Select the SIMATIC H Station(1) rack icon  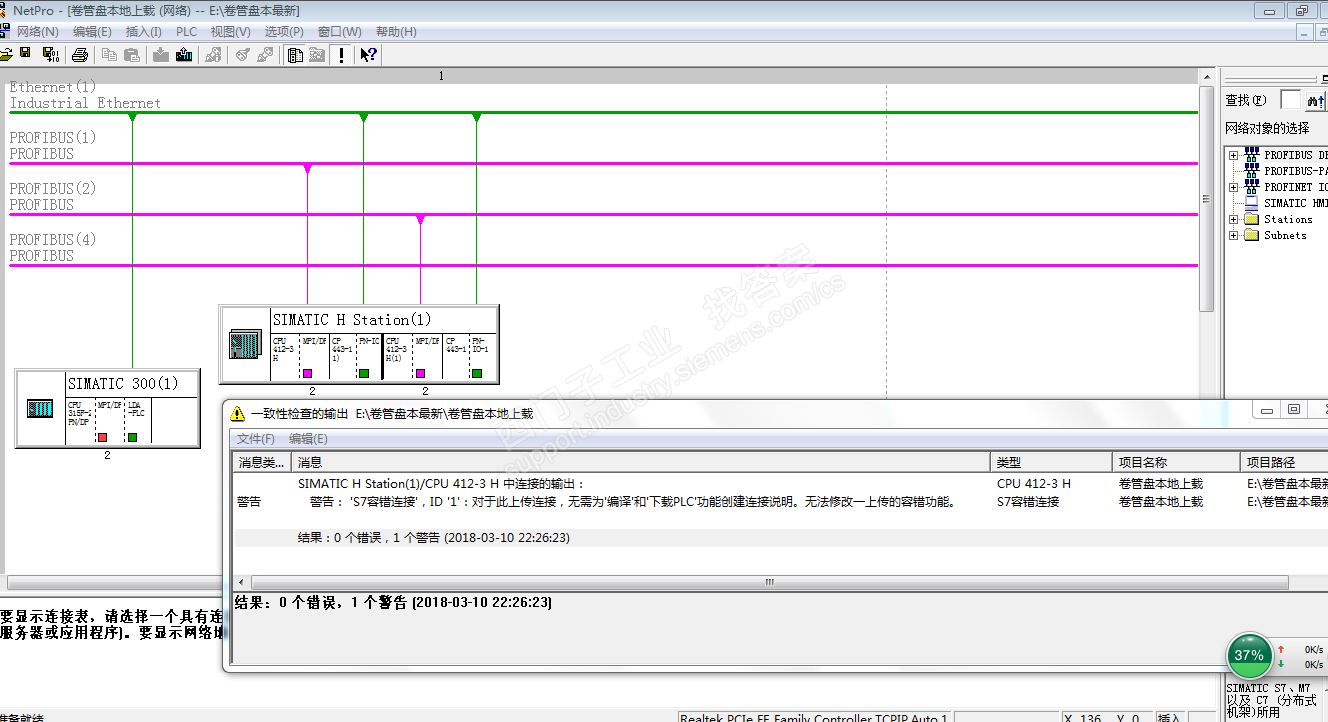pos(244,344)
